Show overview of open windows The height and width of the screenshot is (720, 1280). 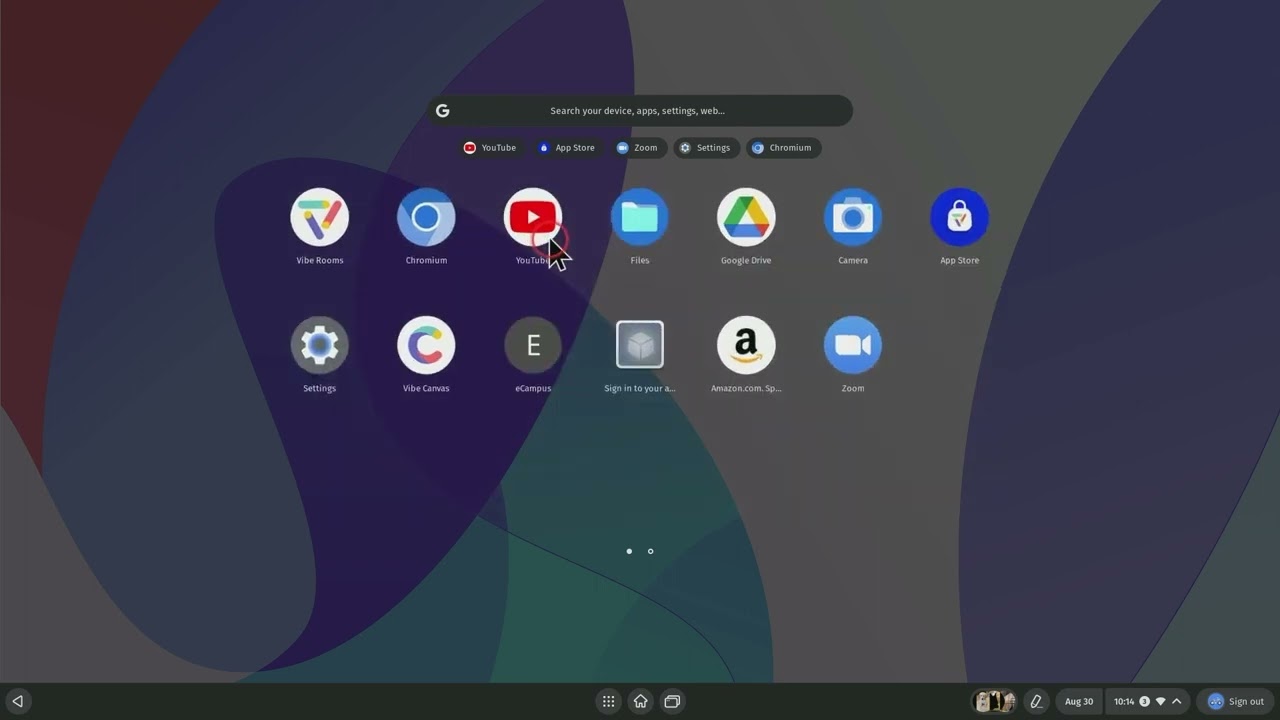(672, 701)
